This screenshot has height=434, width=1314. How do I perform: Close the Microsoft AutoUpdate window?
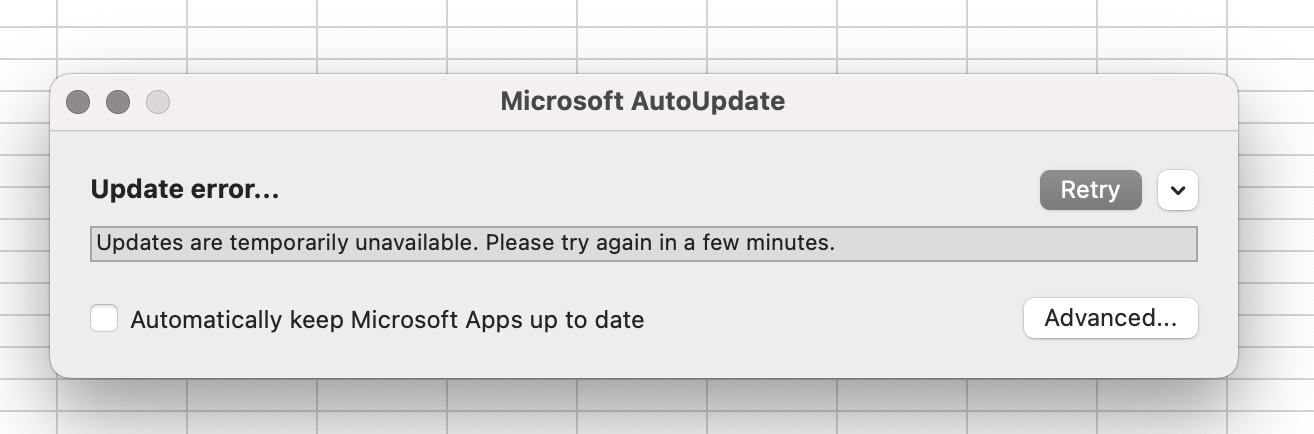[x=78, y=102]
